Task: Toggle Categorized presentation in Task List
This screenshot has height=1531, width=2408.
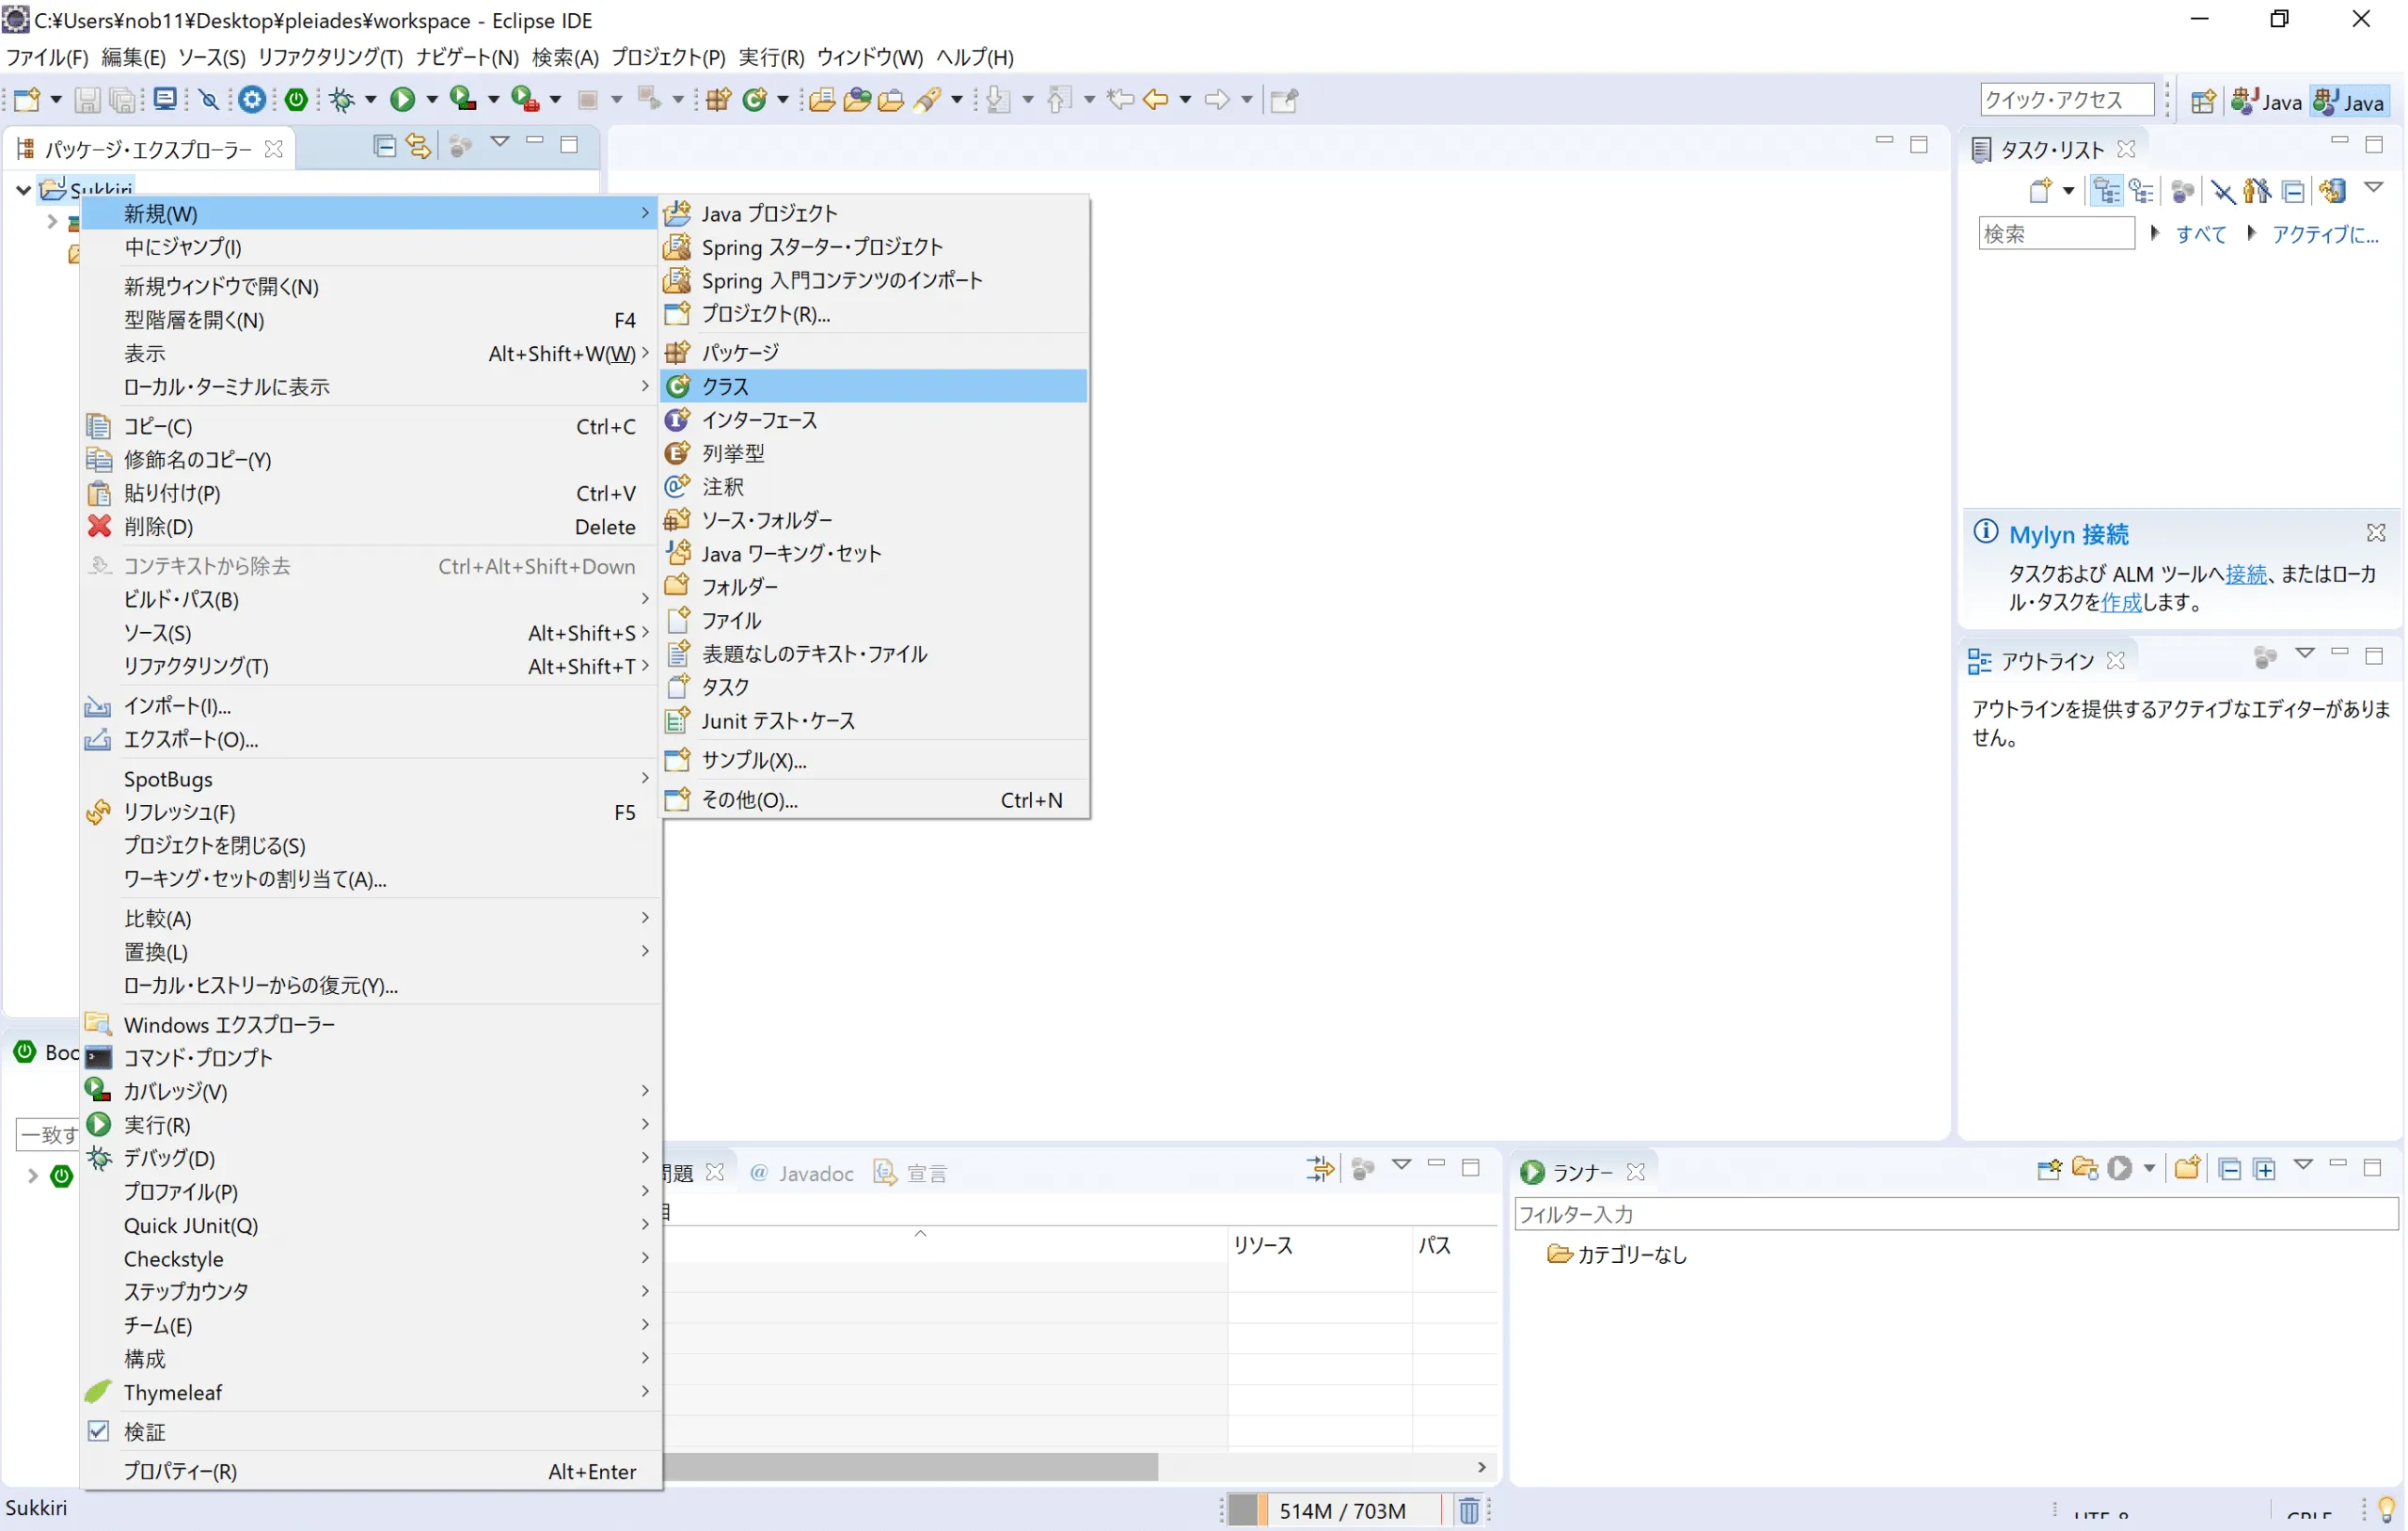Action: tap(2107, 191)
